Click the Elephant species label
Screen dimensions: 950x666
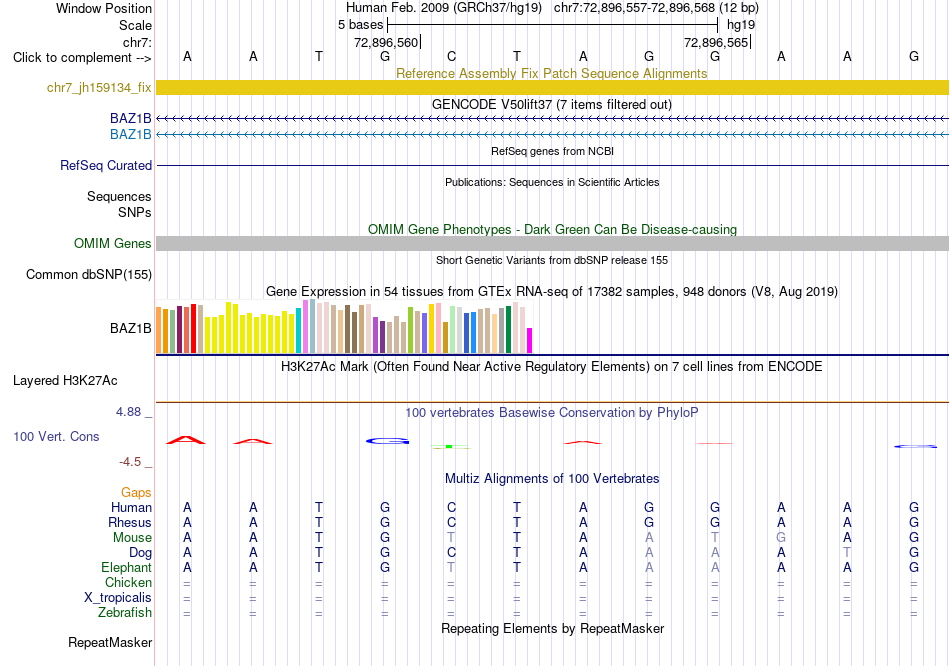126,567
